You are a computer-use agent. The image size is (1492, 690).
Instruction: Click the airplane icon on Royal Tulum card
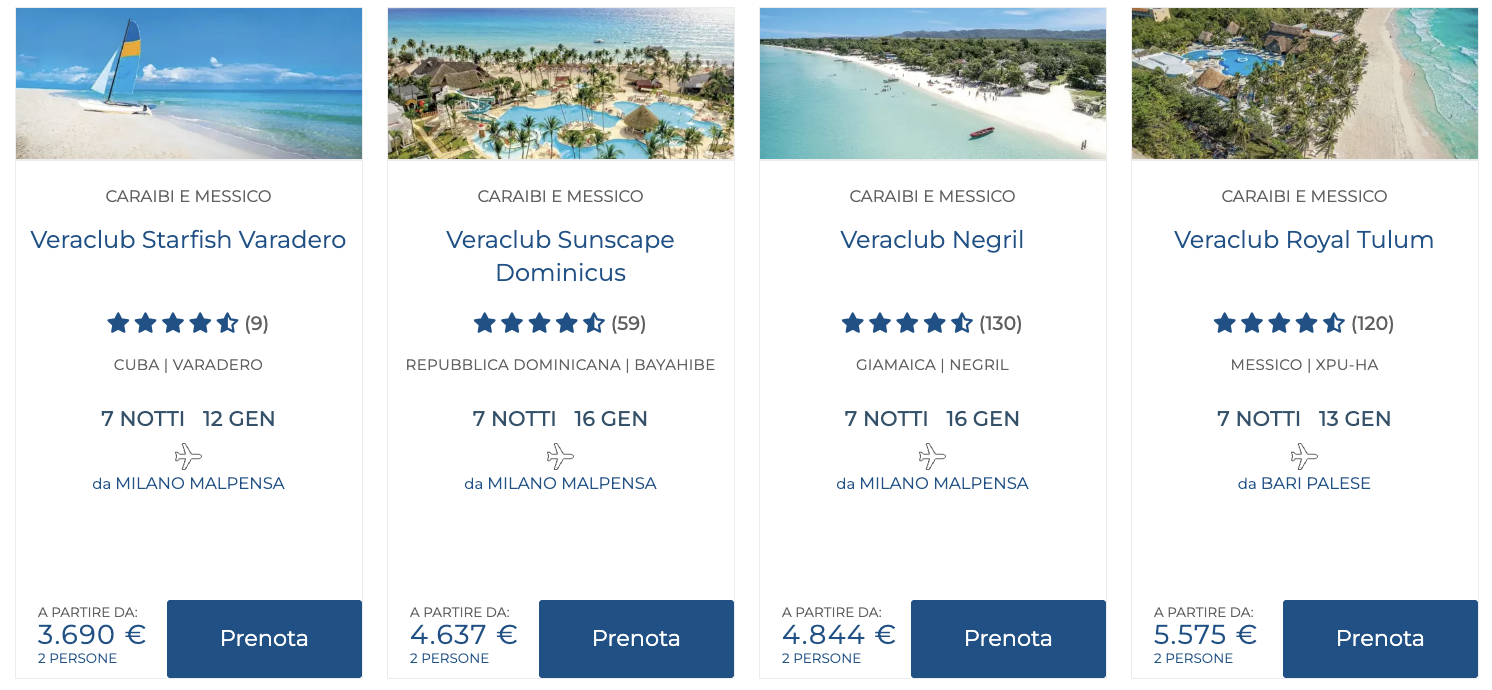click(x=1304, y=457)
